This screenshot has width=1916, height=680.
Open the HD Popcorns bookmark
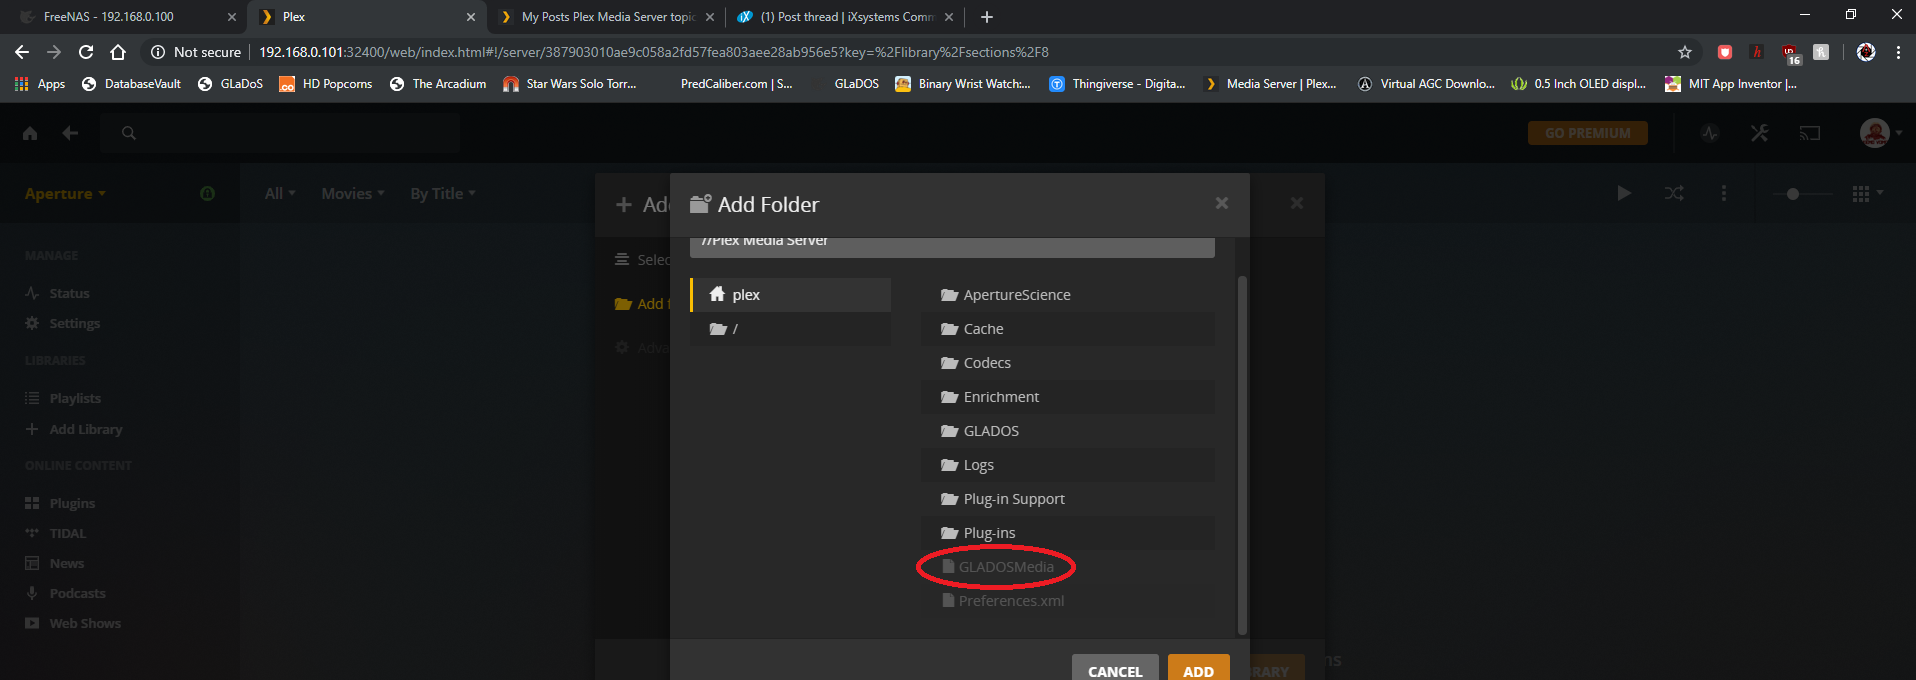(325, 84)
